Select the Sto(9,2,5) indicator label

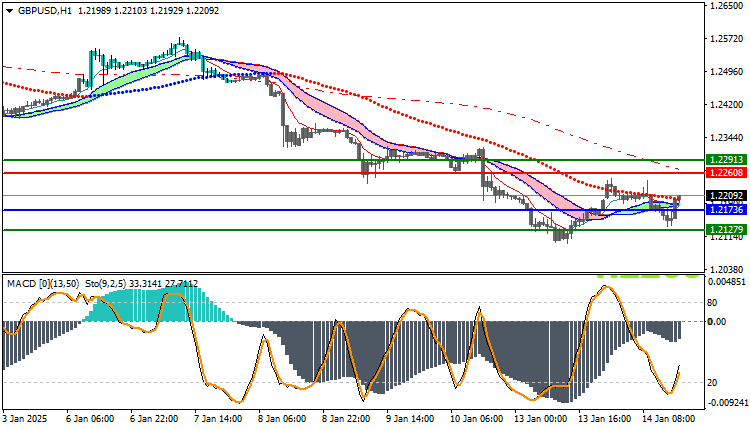pos(106,284)
